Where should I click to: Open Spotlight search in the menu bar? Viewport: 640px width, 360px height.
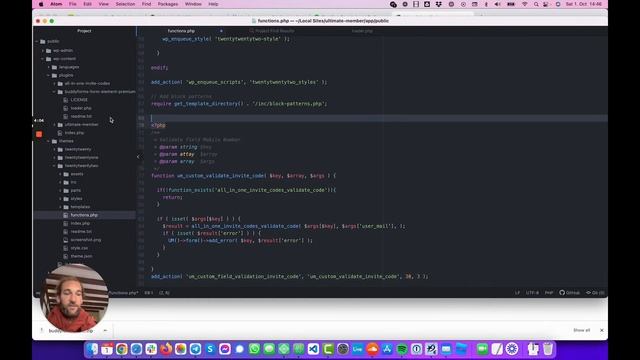tap(536, 4)
